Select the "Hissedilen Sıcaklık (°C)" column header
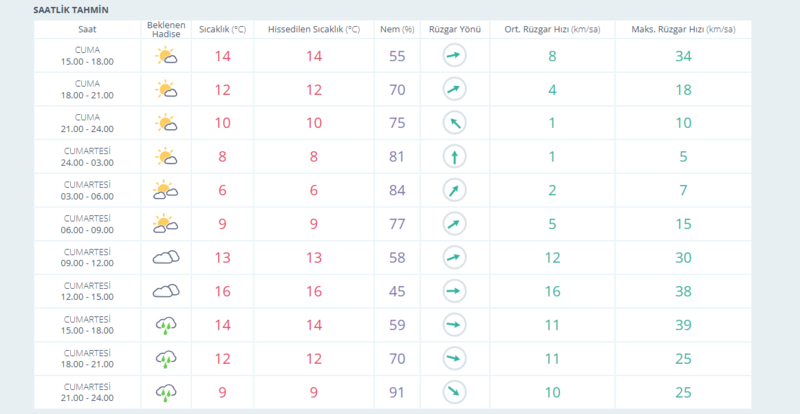This screenshot has width=800, height=414. tap(313, 29)
